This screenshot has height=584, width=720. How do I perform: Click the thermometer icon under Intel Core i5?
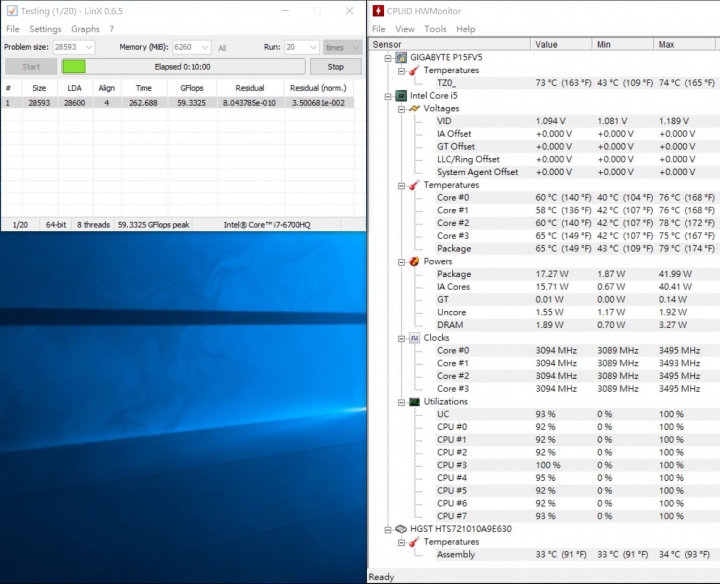414,185
